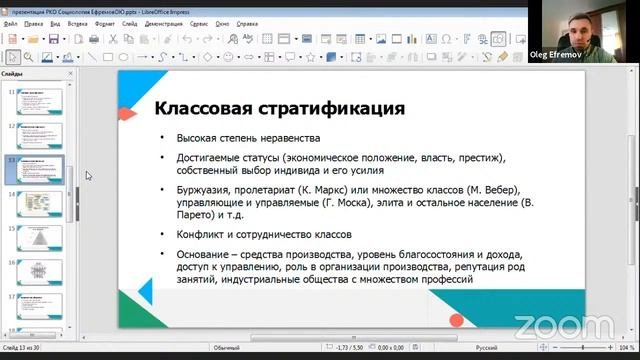Click the Insert Text Box icon
Image resolution: width=640 pixels, height=360 pixels.
coord(431,39)
